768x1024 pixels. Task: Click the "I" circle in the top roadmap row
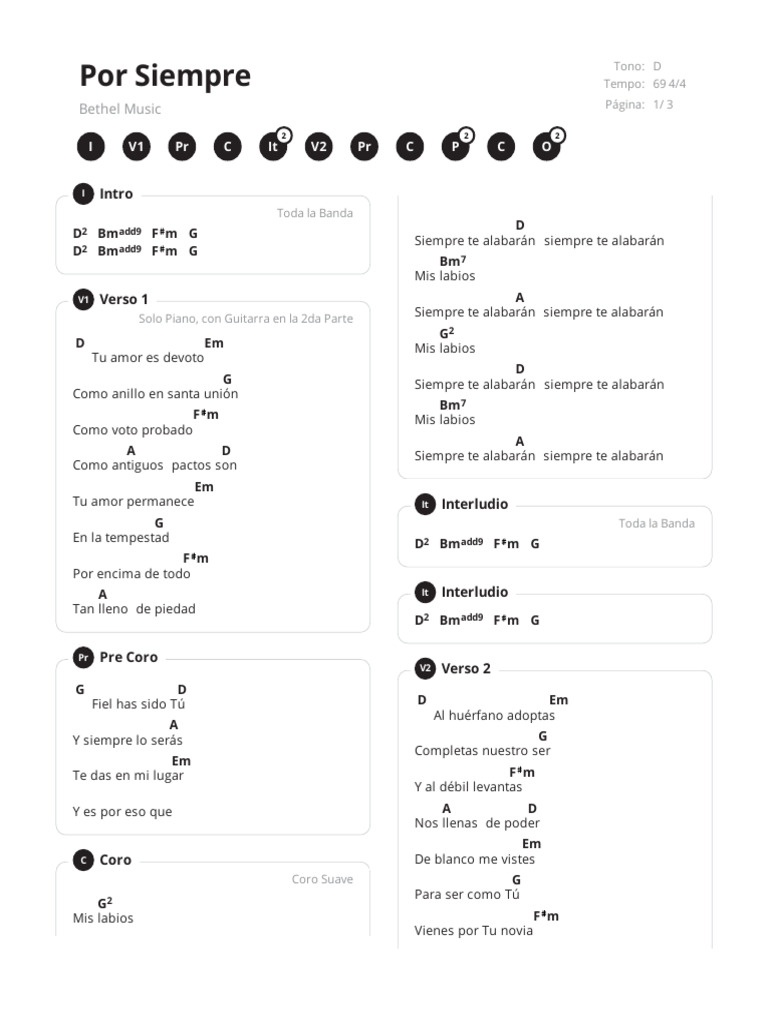coord(90,147)
